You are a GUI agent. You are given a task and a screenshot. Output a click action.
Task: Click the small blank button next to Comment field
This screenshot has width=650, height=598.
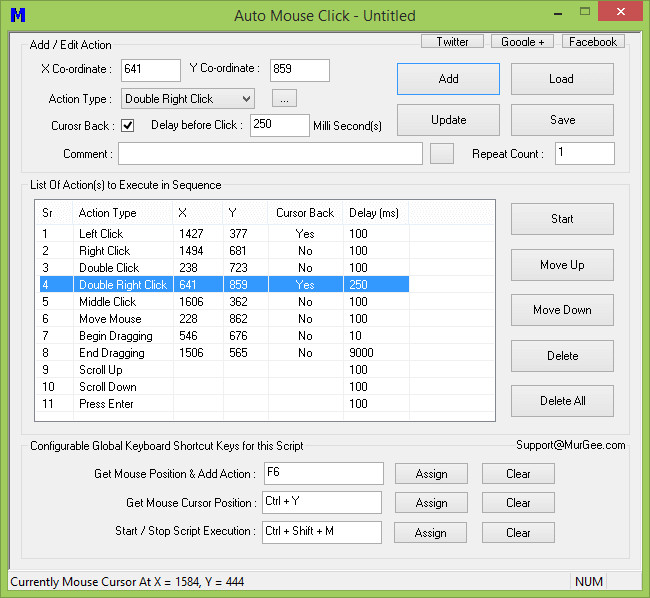(441, 153)
